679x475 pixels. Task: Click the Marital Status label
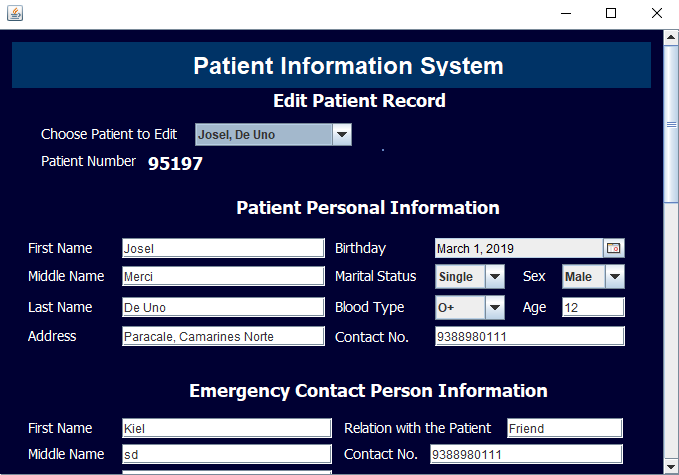click(375, 276)
